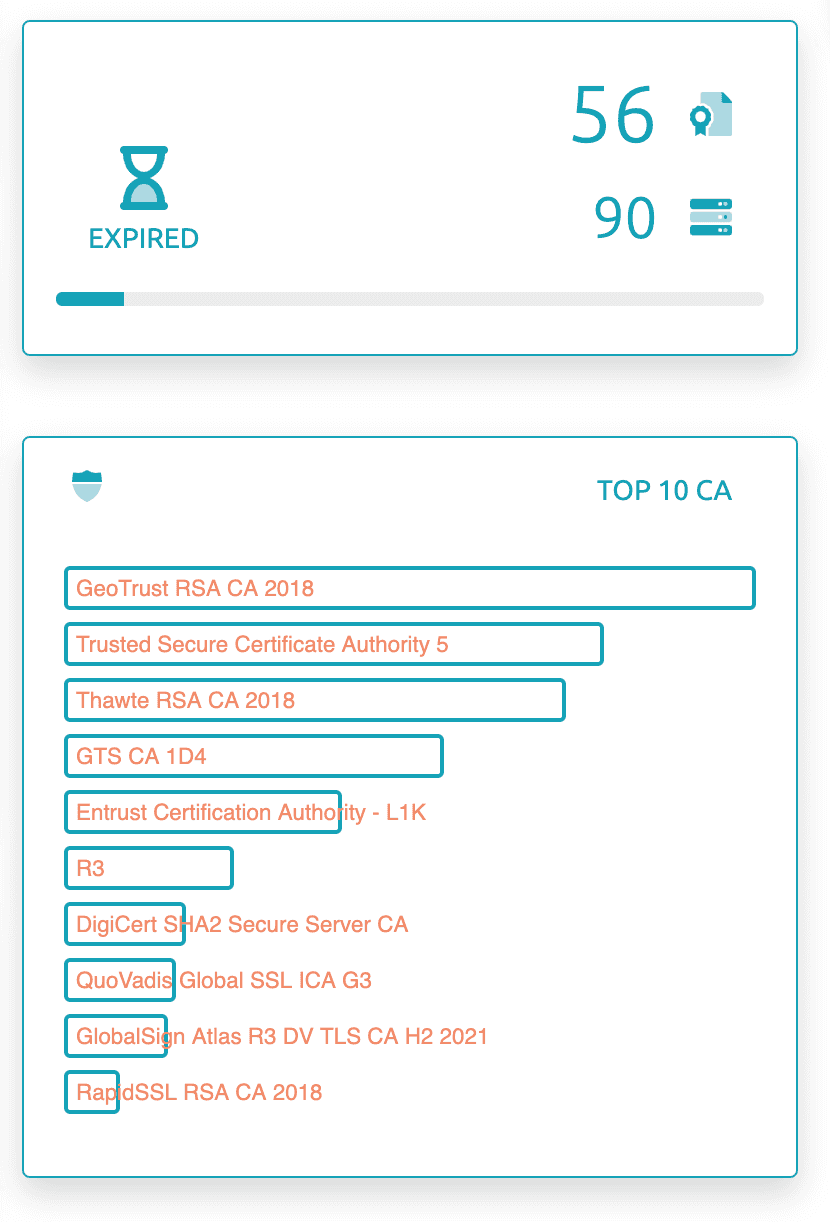Click the shield icon in Top 10 CA panel
830x1222 pixels.
[88, 487]
